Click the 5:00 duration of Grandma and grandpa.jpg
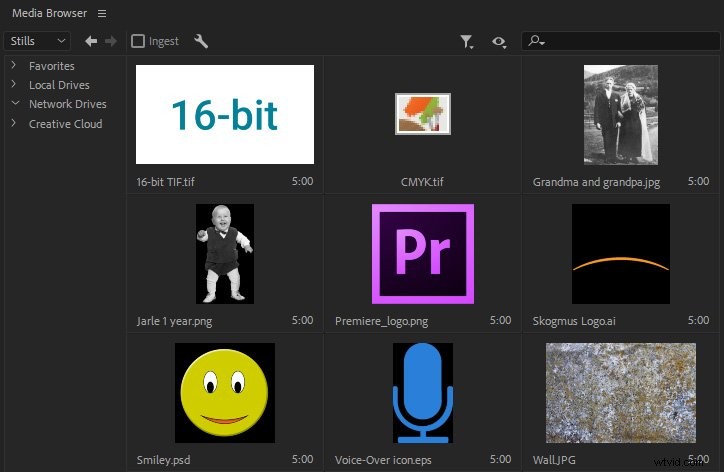724x472 pixels. click(698, 181)
